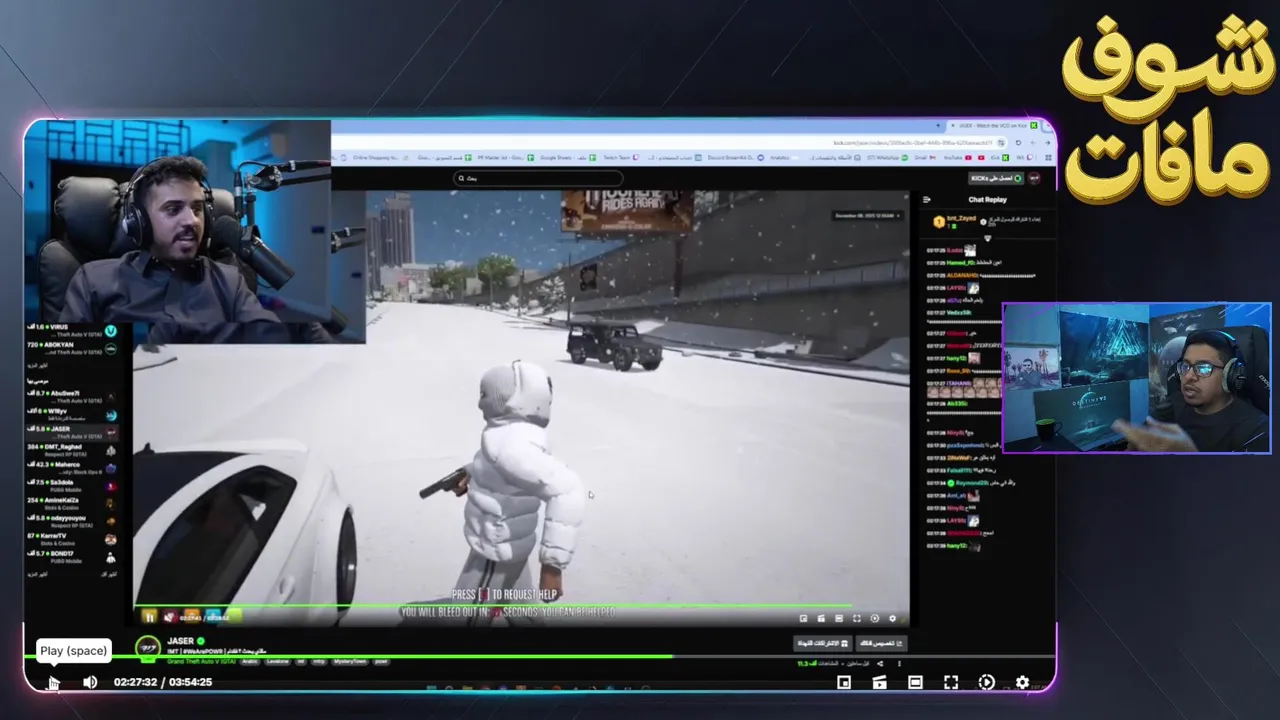This screenshot has width=1280, height=720.
Task: Open Kick VOD player settings gear
Action: pyautogui.click(x=892, y=618)
